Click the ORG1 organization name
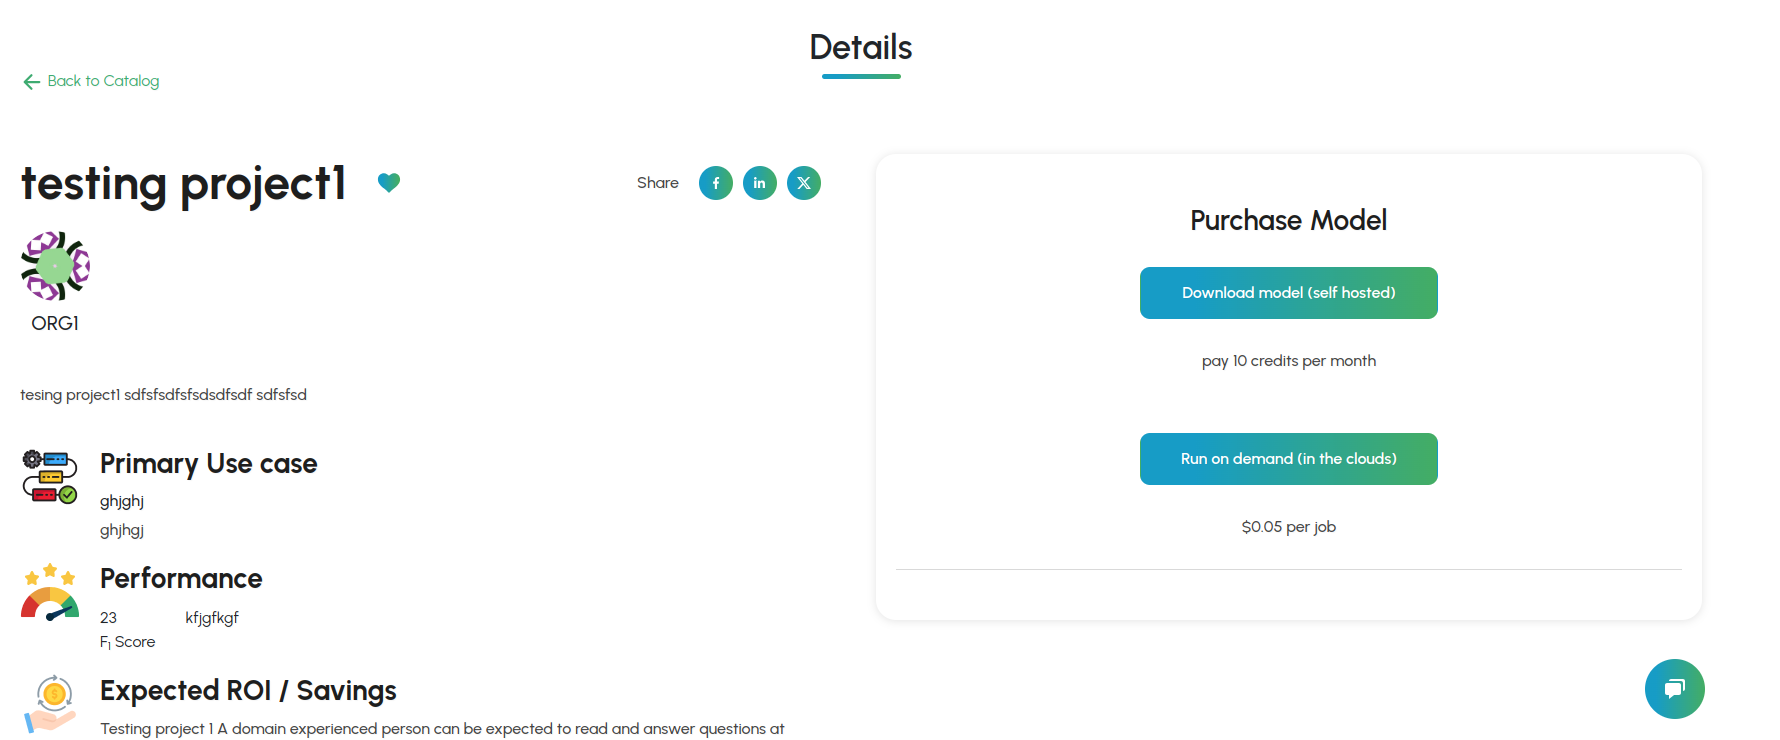1780x740 pixels. point(55,323)
